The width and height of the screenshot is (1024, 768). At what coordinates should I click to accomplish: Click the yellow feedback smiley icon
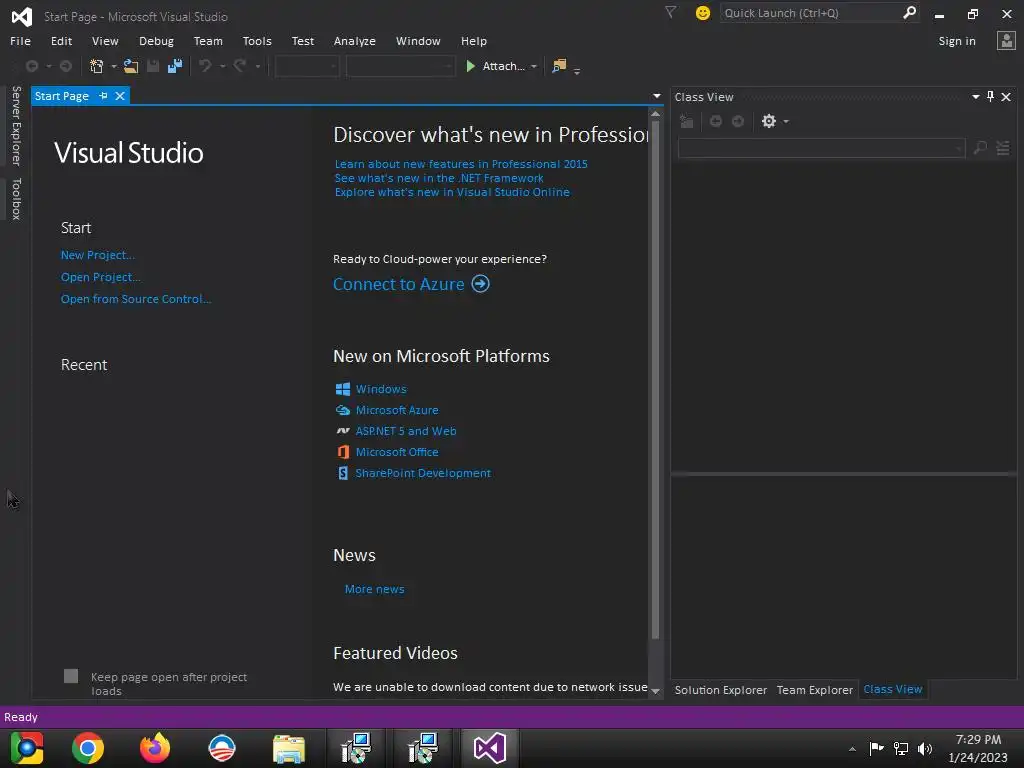coord(703,13)
